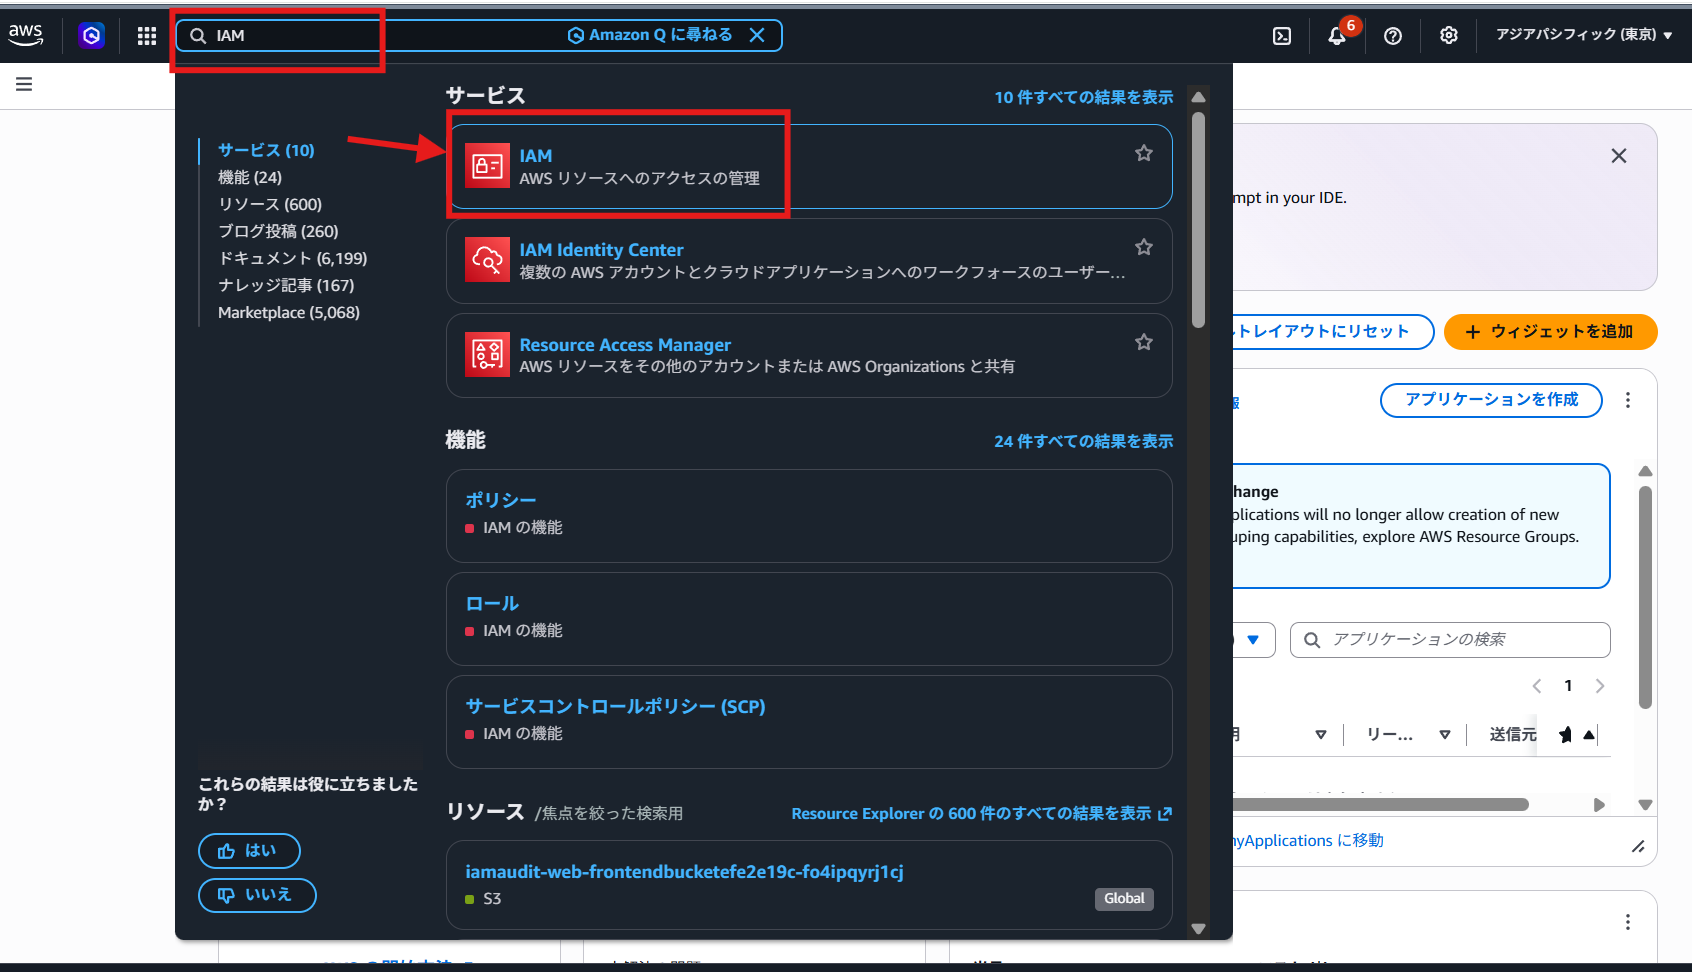Click the widget horizontal scrollbar

(1381, 805)
